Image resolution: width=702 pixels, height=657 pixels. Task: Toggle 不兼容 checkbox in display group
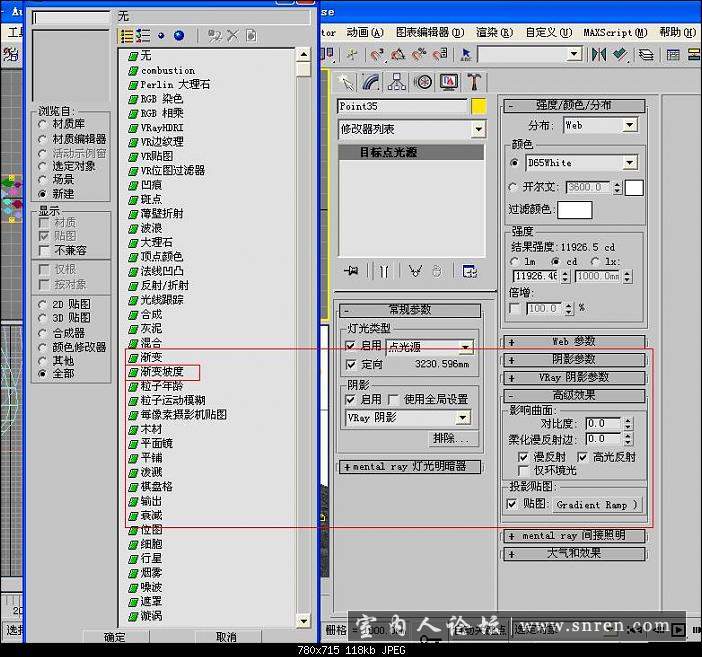click(44, 250)
